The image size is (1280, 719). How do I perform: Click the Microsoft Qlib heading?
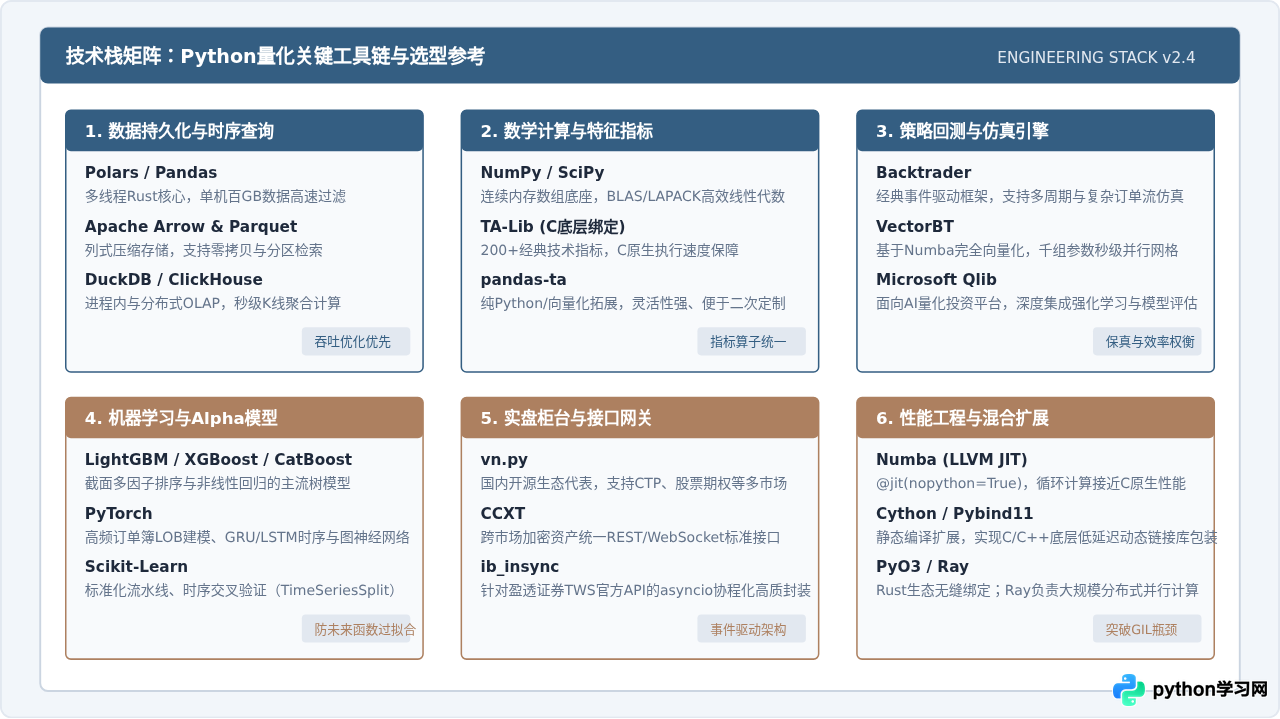point(936,280)
